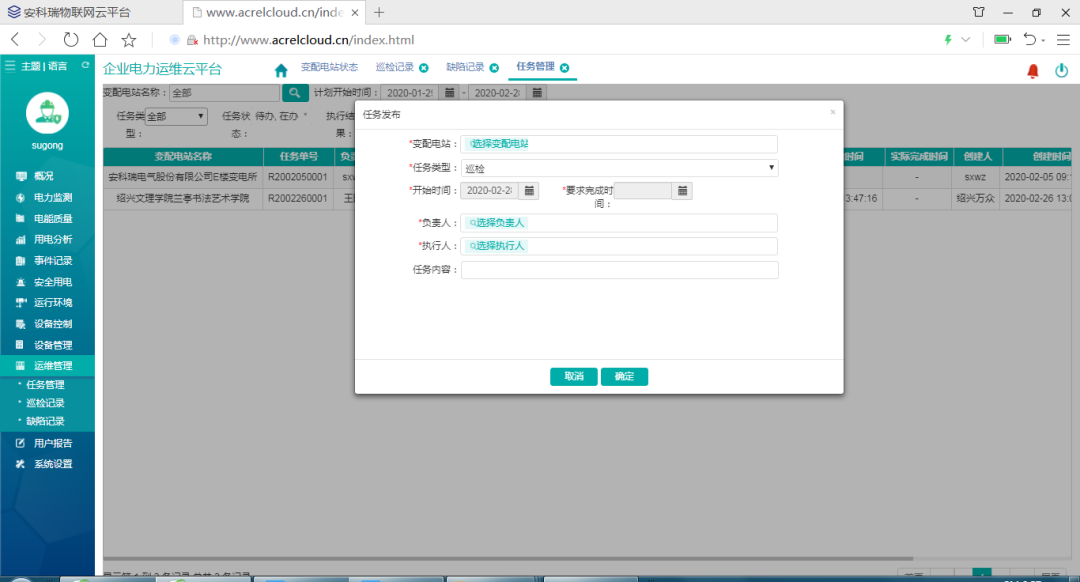Viewport: 1080px width, 582px height.
Task: Close the 任务发布 dialog
Action: point(832,113)
